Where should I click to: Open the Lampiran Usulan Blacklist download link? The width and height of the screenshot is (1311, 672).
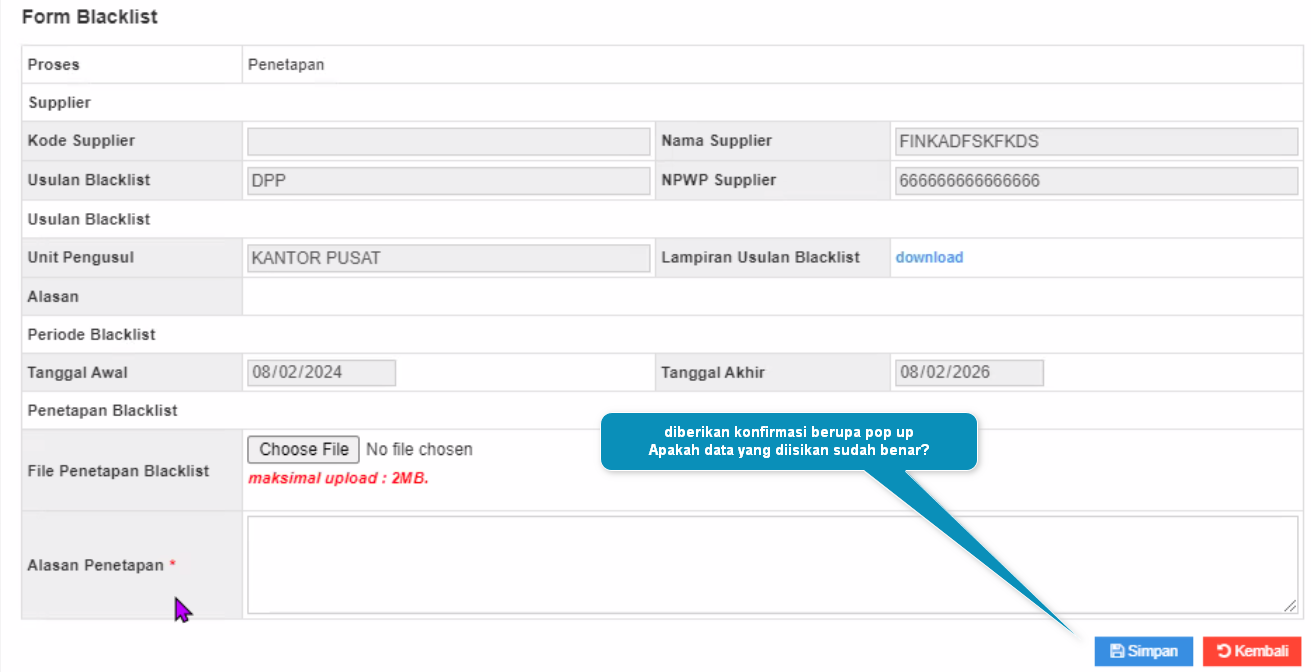click(929, 257)
